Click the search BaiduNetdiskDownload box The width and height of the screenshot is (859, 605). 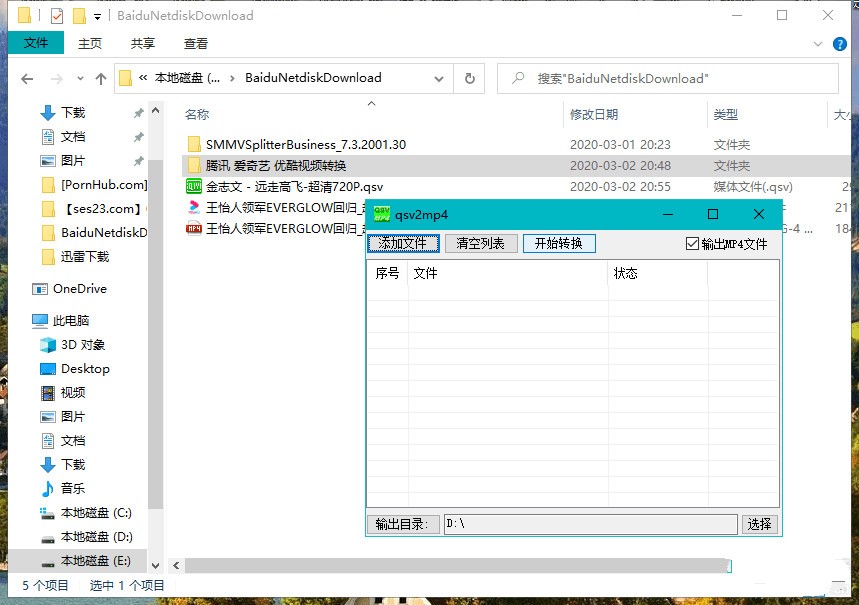coord(668,79)
